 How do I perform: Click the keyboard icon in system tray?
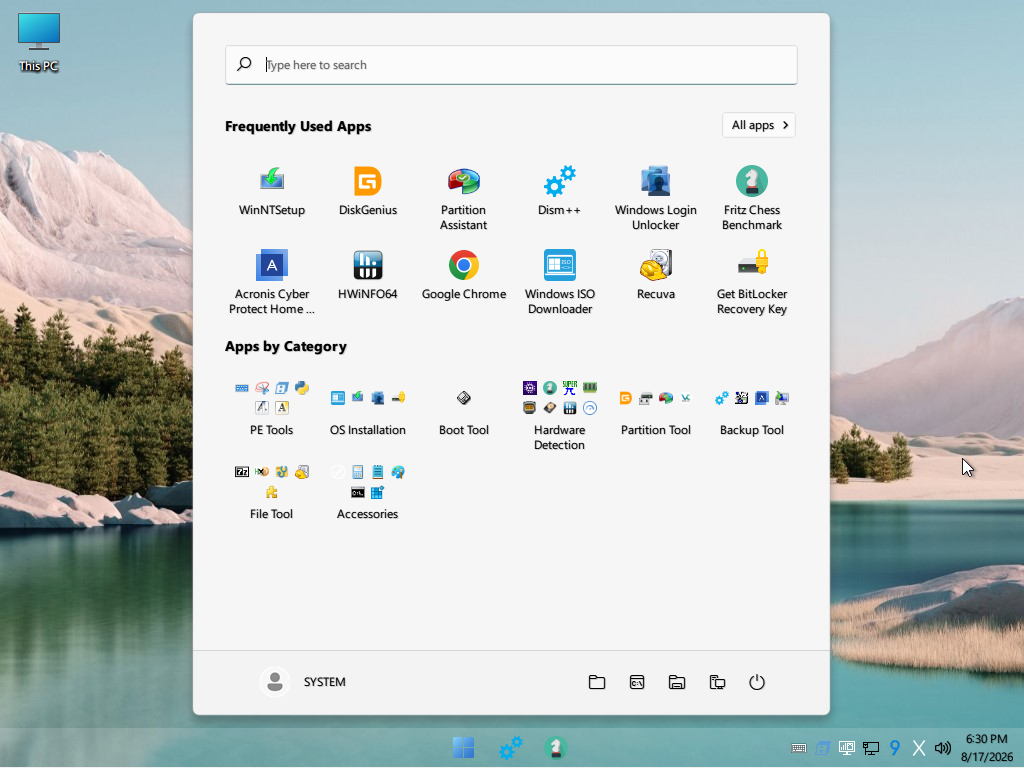(799, 748)
